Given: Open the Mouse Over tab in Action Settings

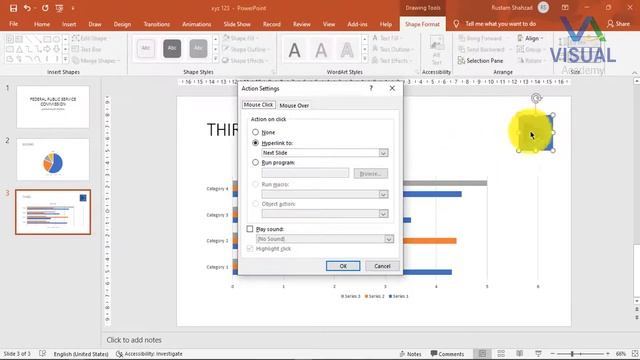Looking at the screenshot, I should (x=294, y=105).
